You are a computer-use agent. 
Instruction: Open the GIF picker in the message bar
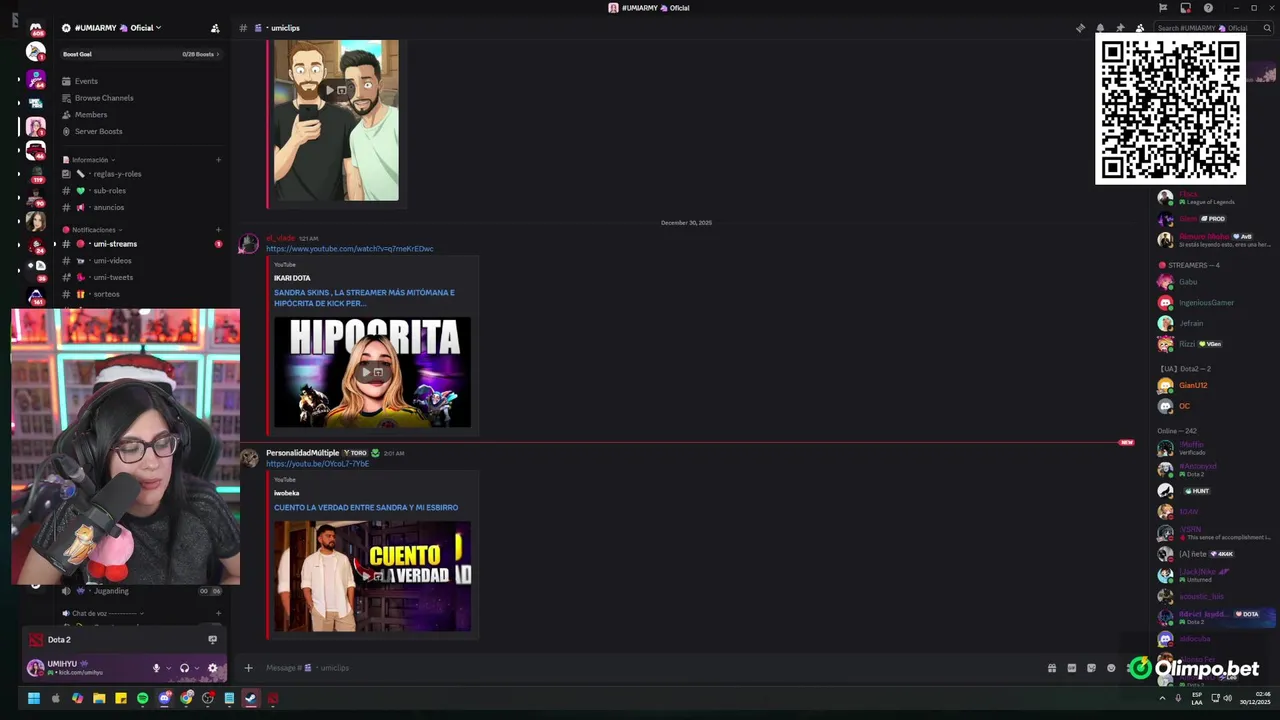(1072, 668)
